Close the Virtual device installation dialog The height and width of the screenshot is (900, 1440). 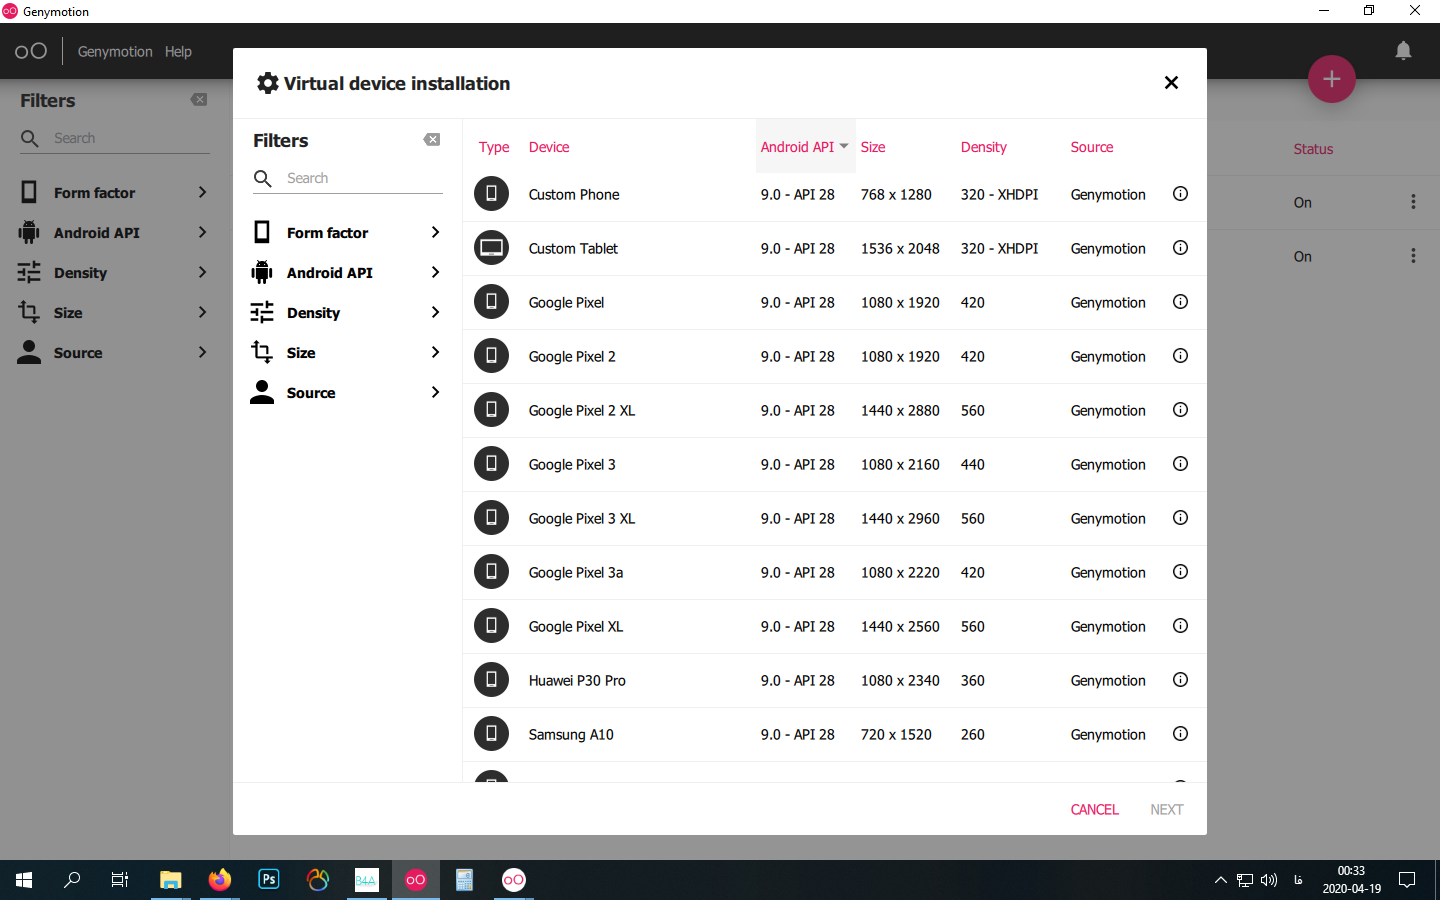(1171, 83)
